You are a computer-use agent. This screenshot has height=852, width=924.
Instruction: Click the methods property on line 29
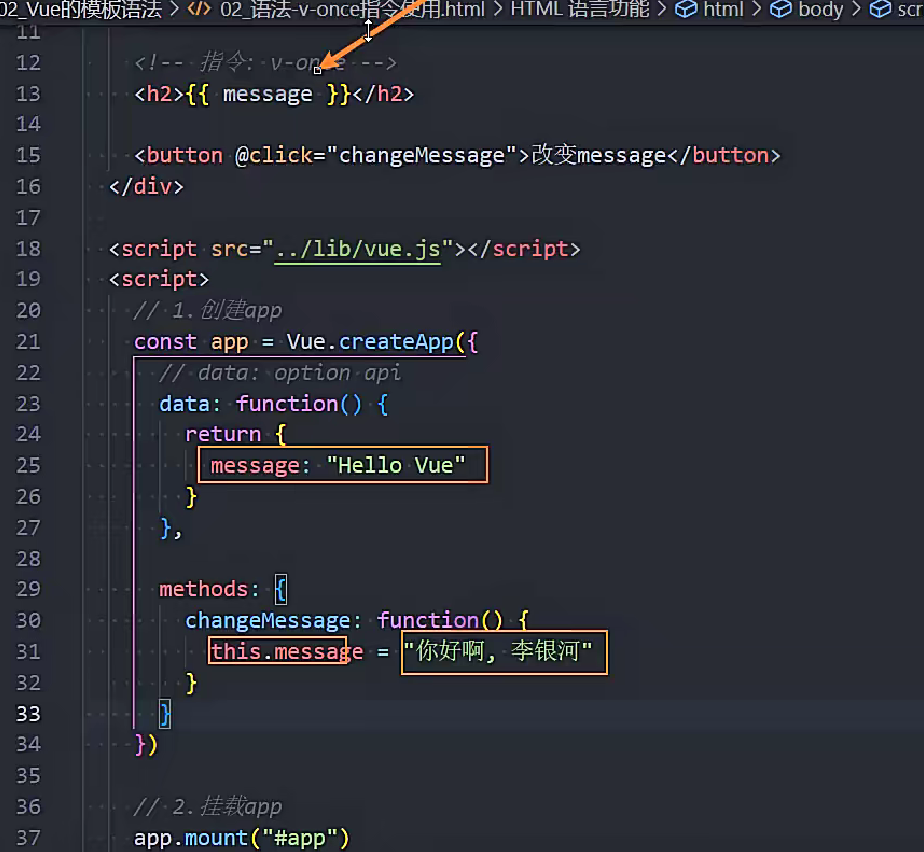tap(203, 589)
